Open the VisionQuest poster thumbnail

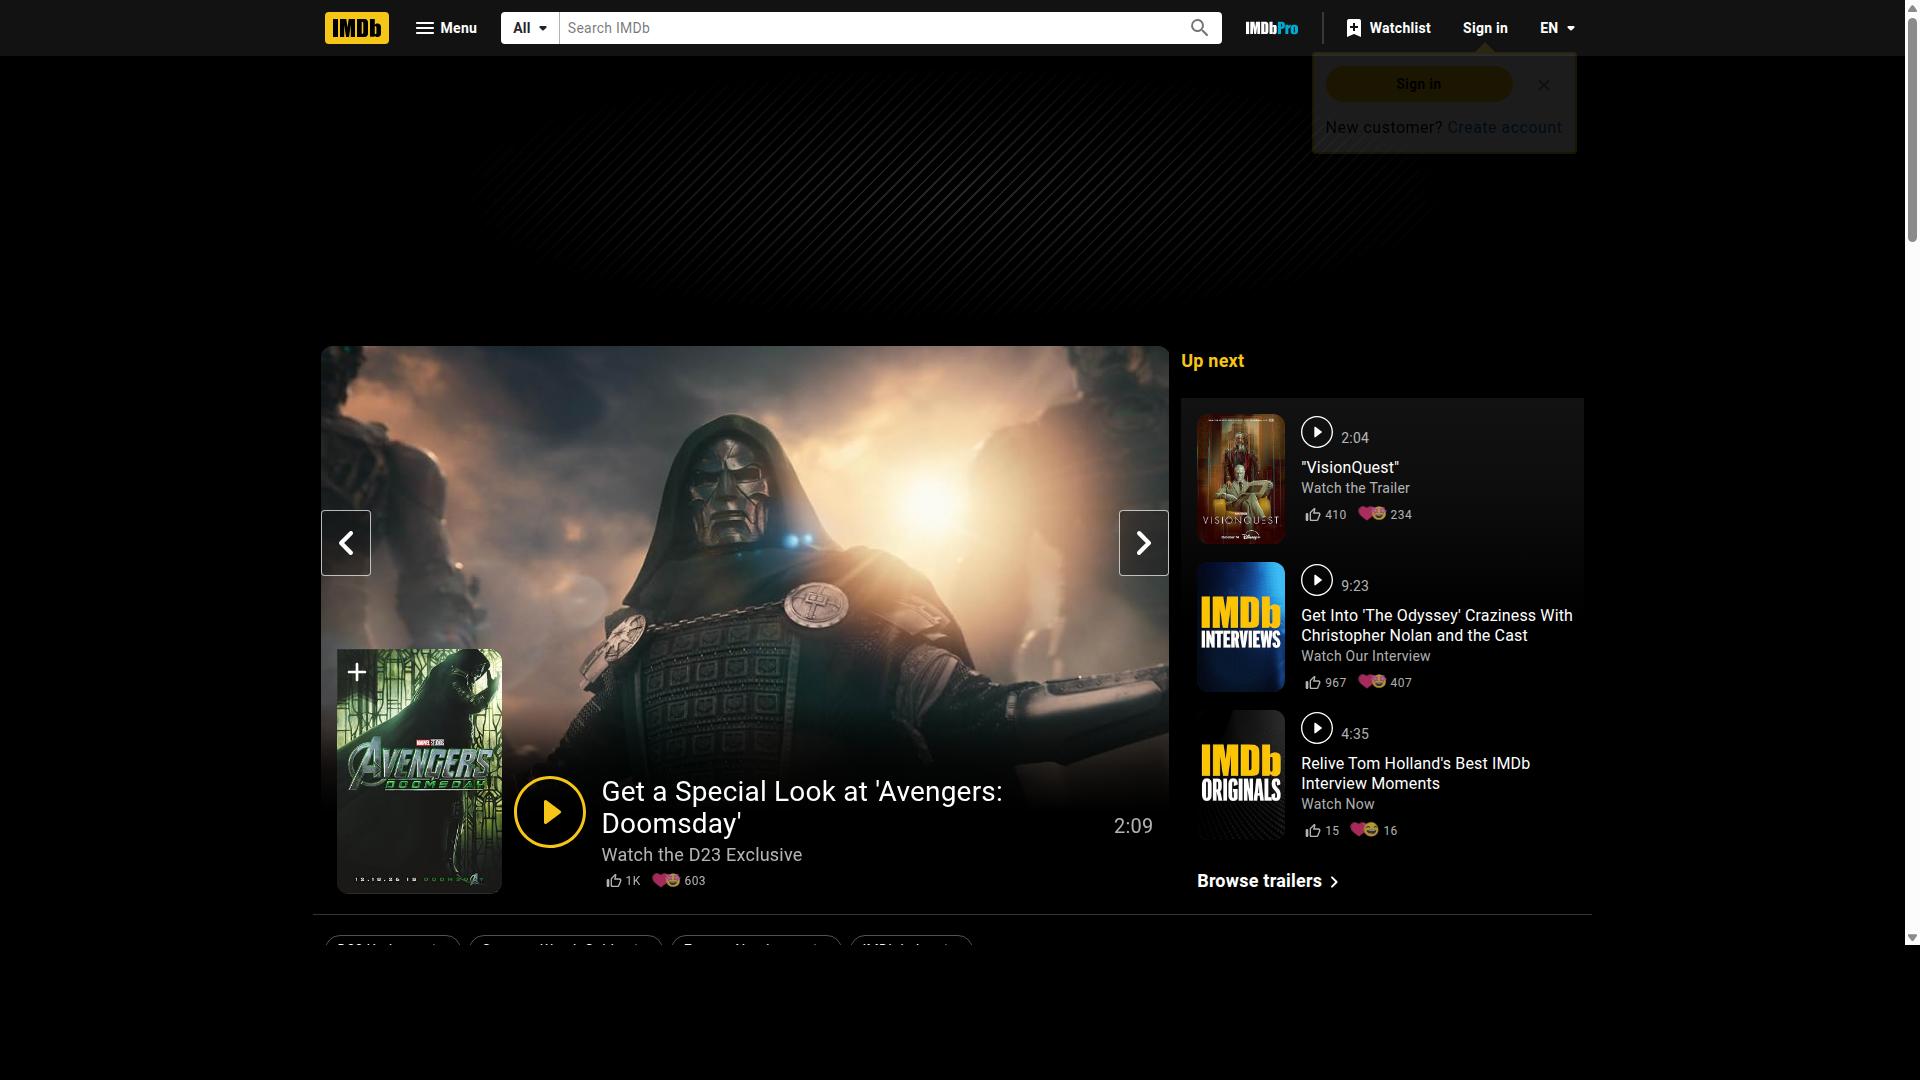point(1240,479)
